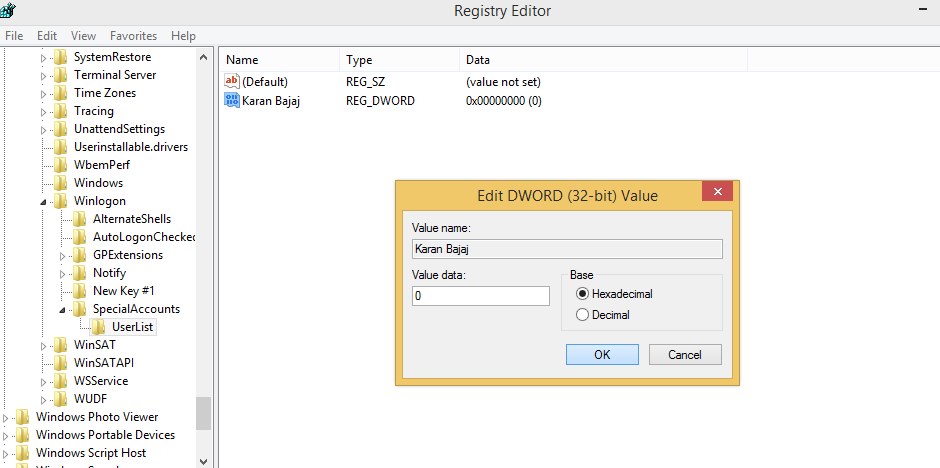Select the Windows Script Host key
Viewport: 940px width, 468px height.
click(x=91, y=453)
